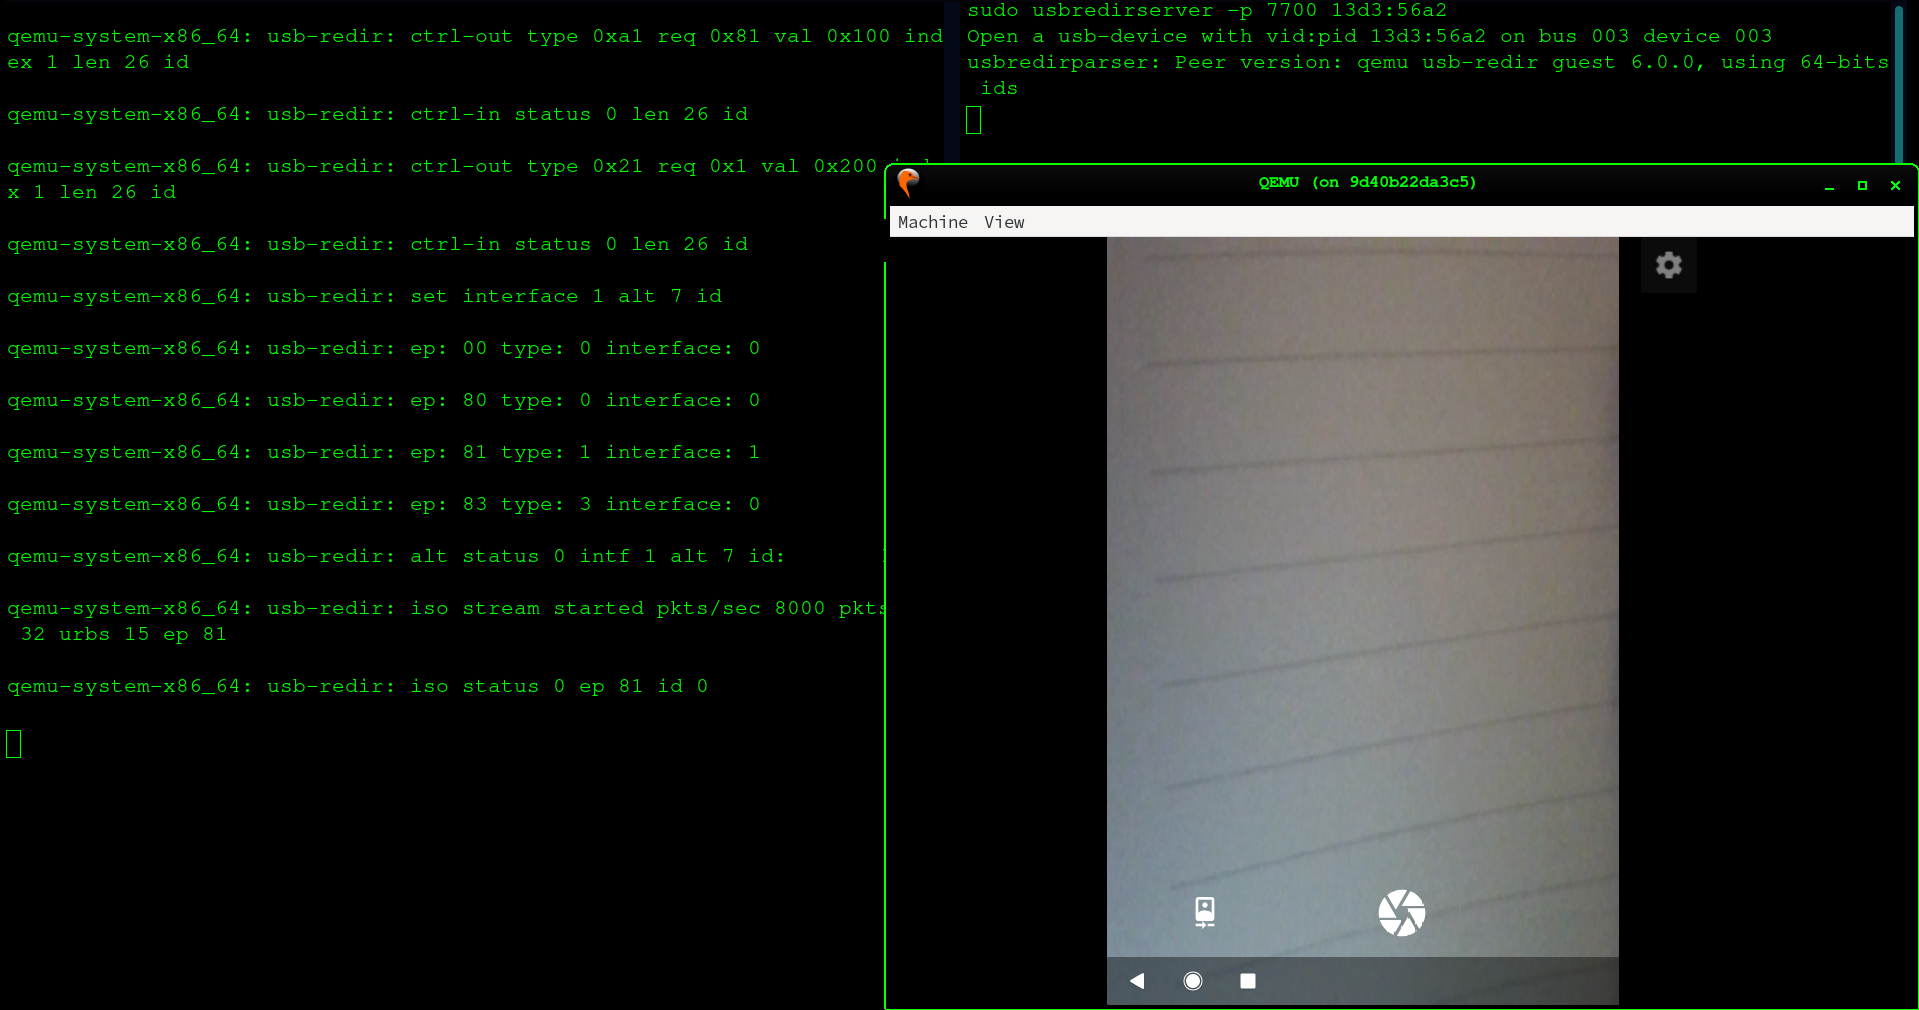
Task: Click the 'sudo usbredirserver -p 7700' command line
Action: point(1206,10)
